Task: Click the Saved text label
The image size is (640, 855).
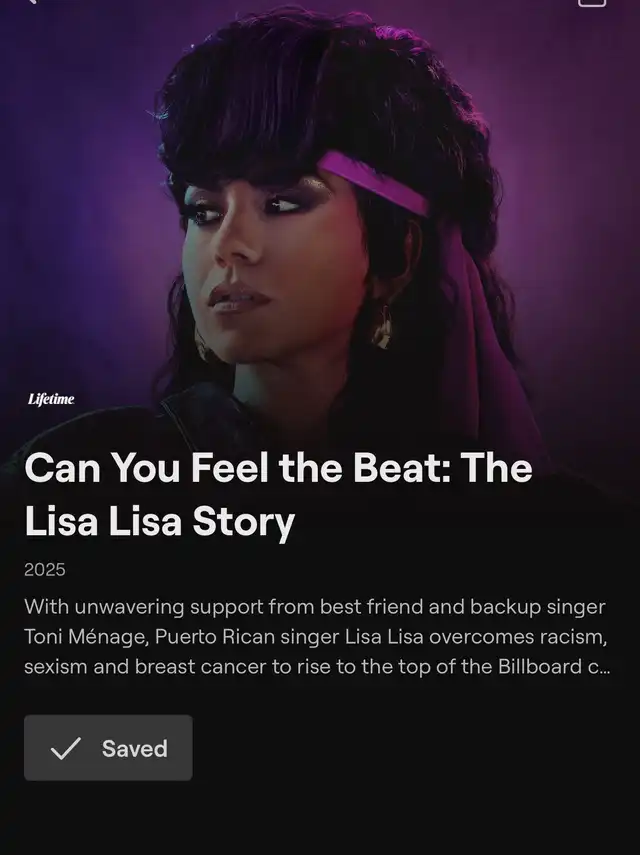Action: pos(135,749)
